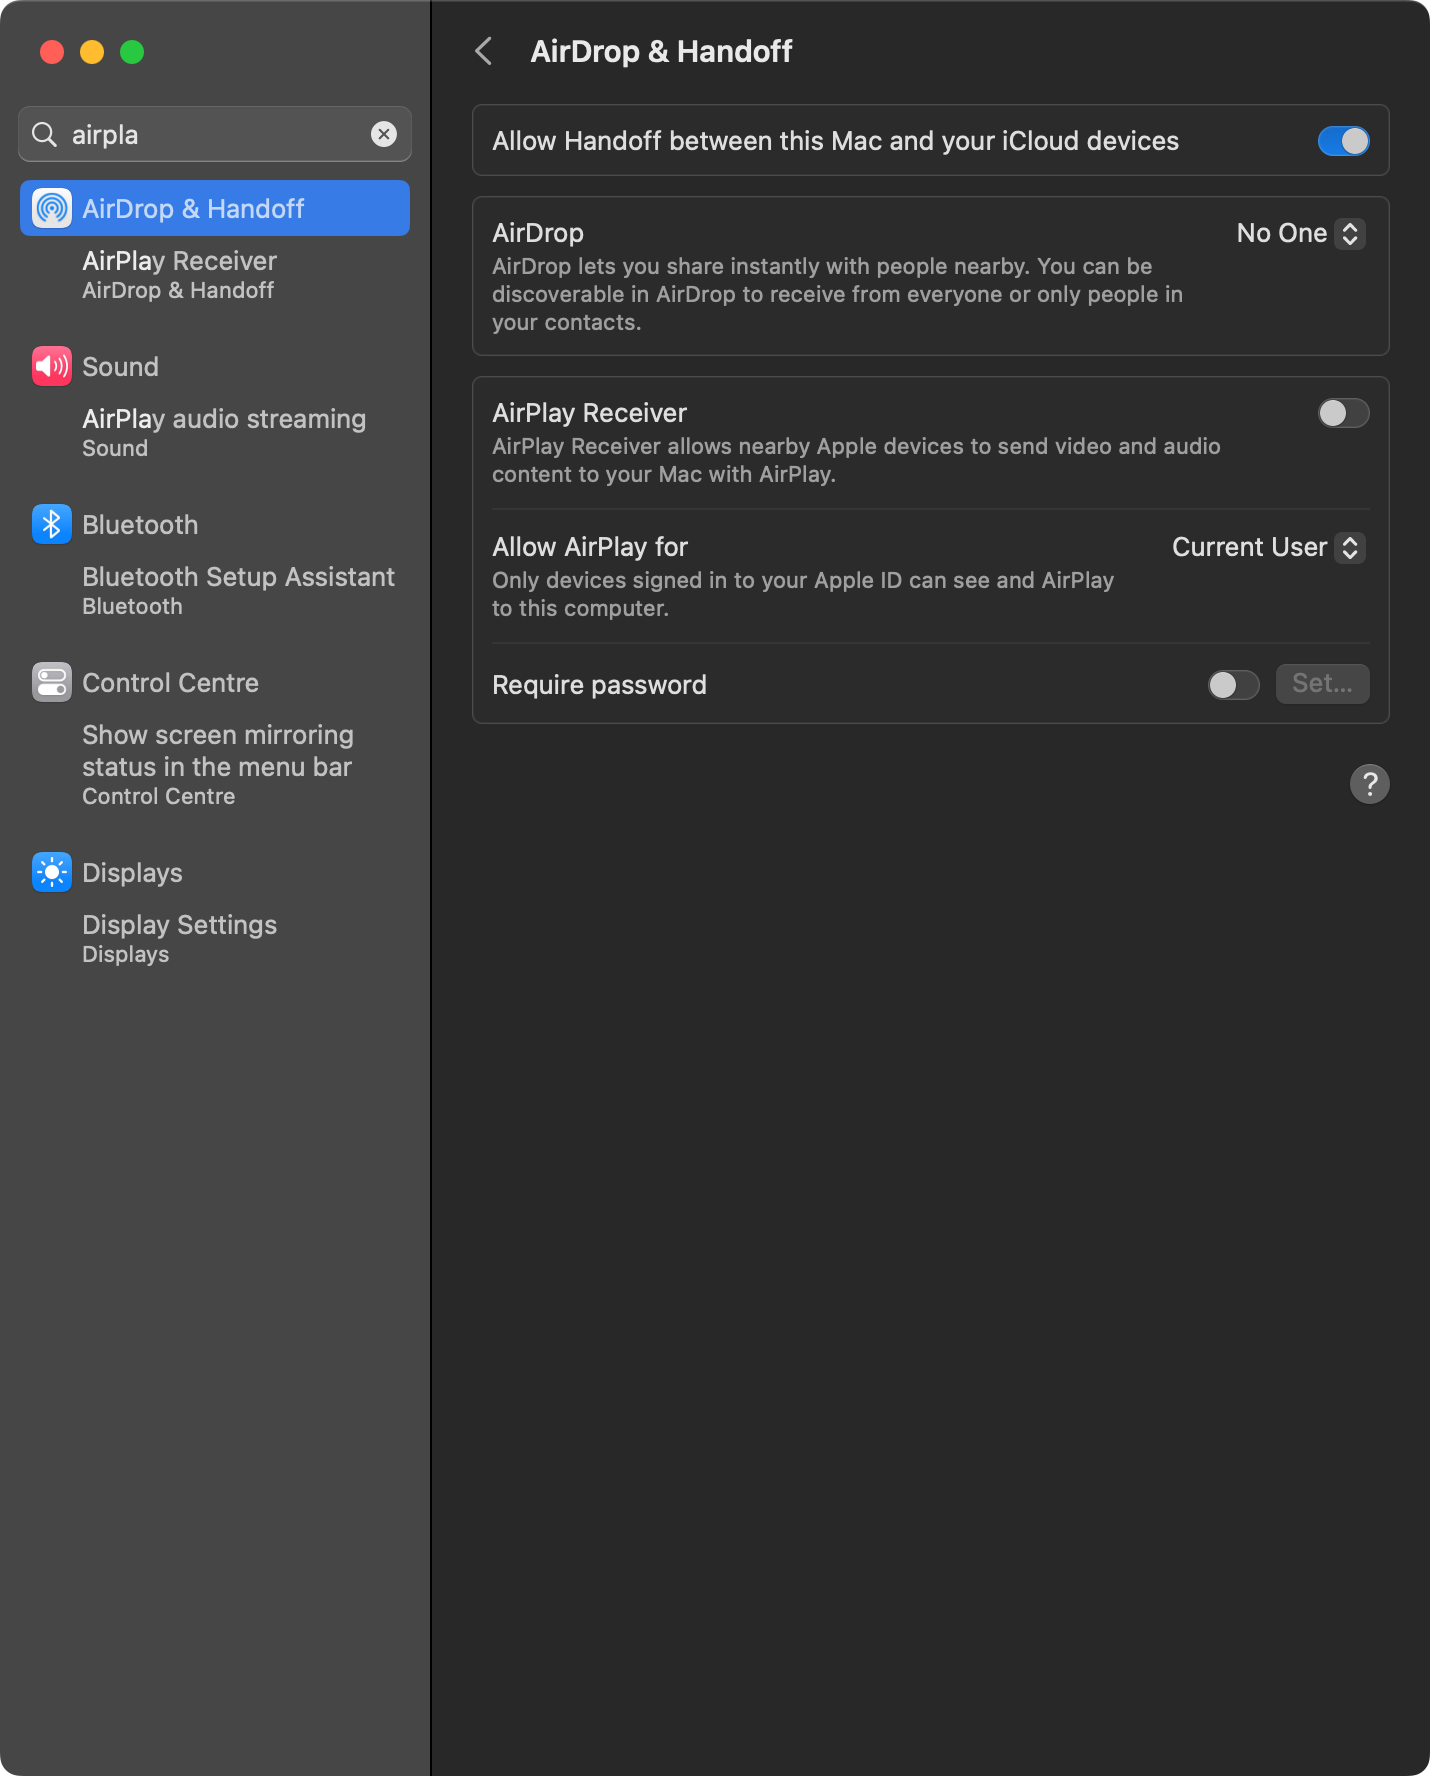Select Displays in the sidebar
The width and height of the screenshot is (1430, 1776).
pos(215,872)
